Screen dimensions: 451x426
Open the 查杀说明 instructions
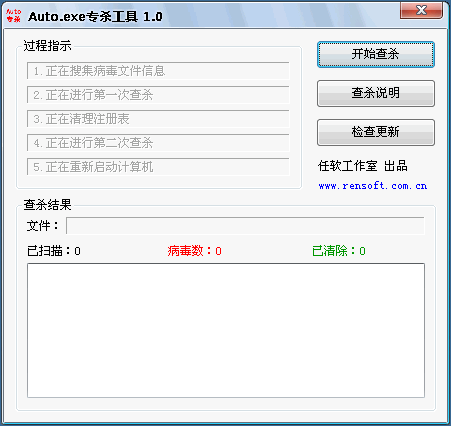coord(376,93)
